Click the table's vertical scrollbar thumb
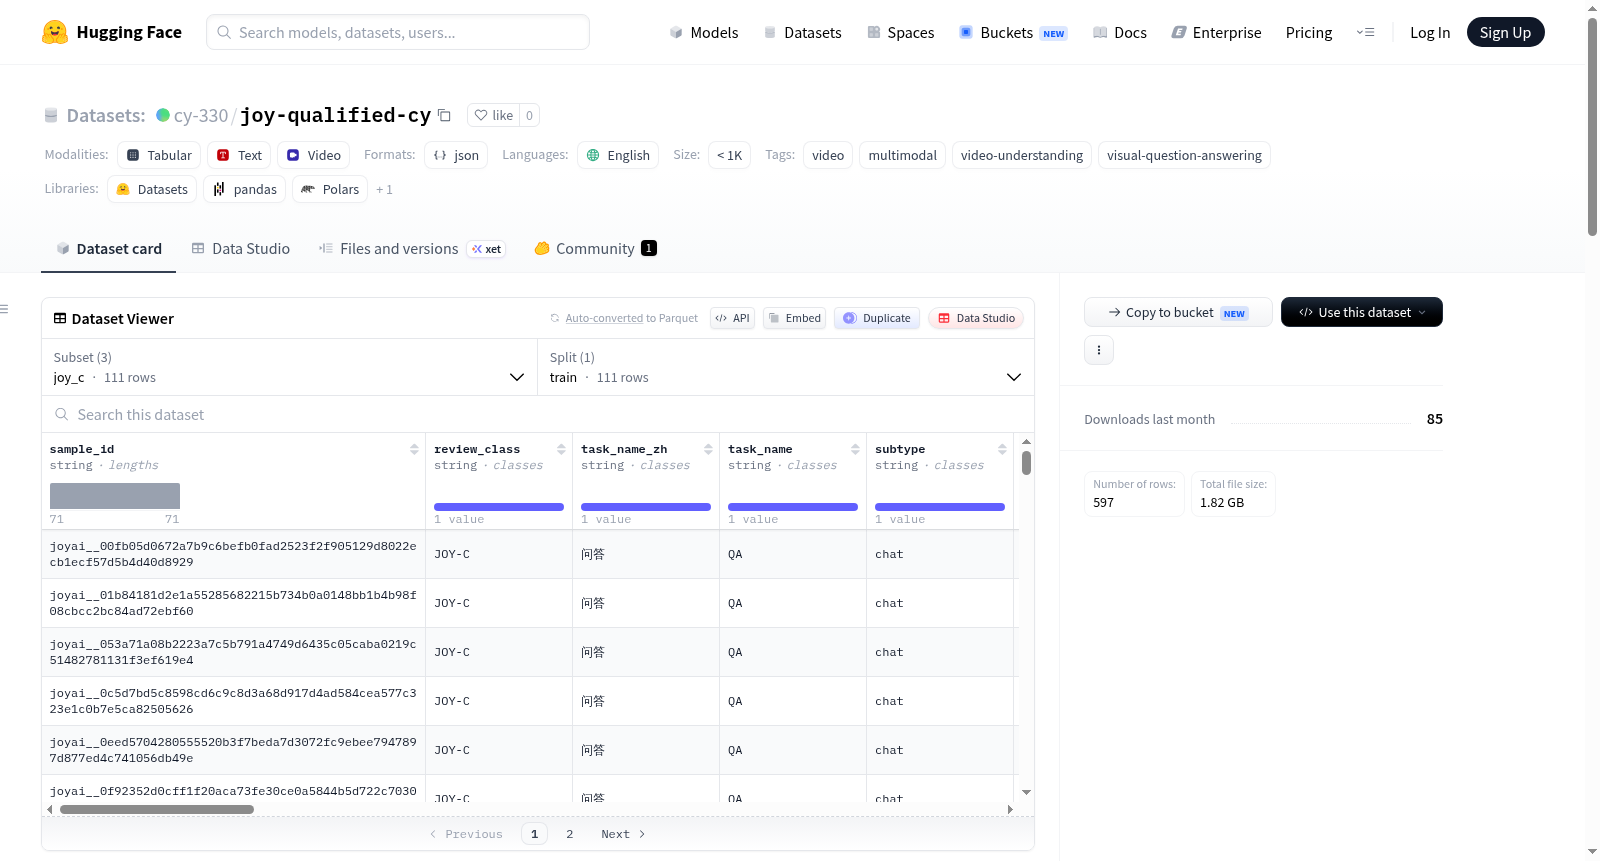Viewport: 1600px width, 861px height. [x=1026, y=463]
